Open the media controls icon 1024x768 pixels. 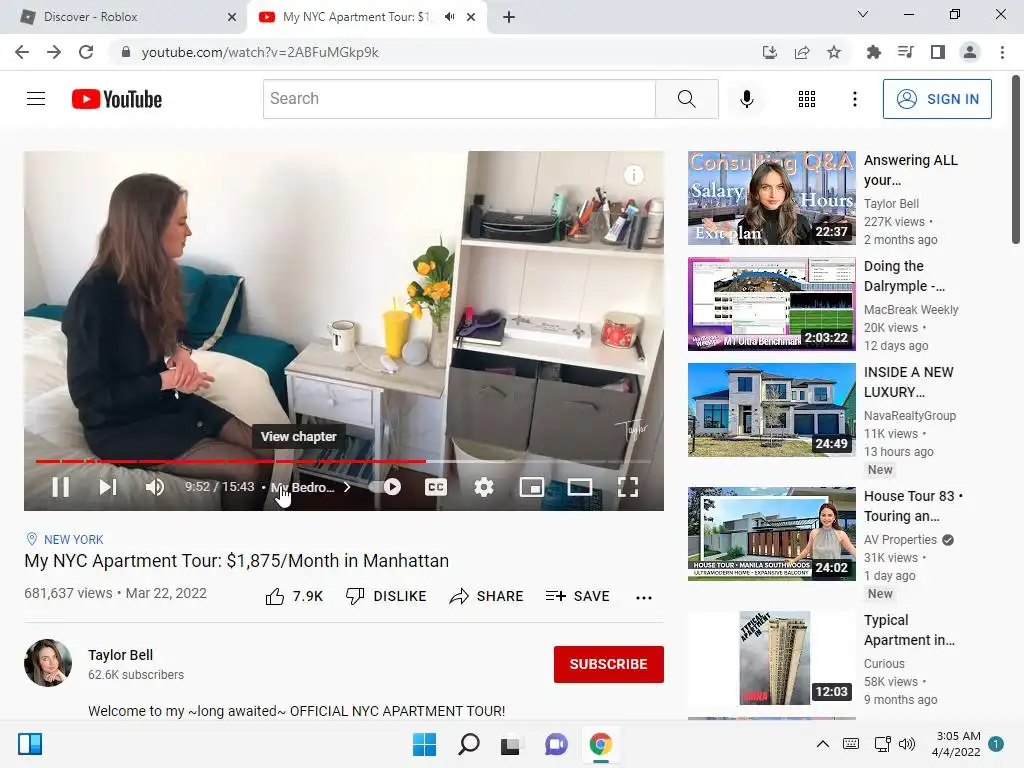906,52
